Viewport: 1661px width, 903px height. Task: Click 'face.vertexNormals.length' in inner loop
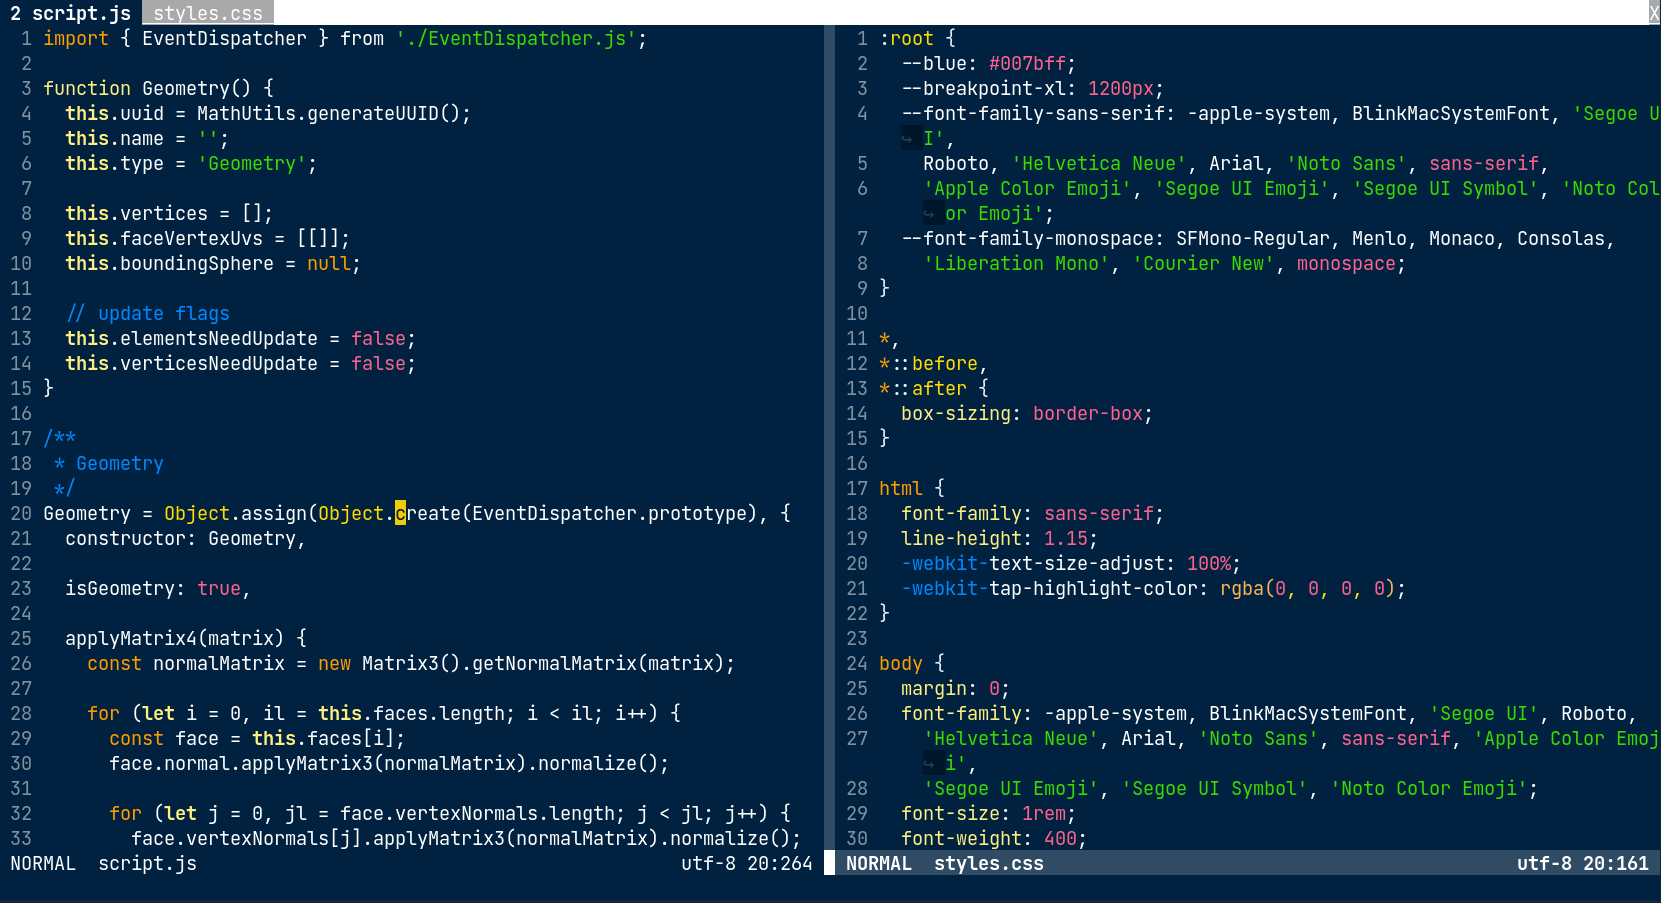tap(477, 813)
